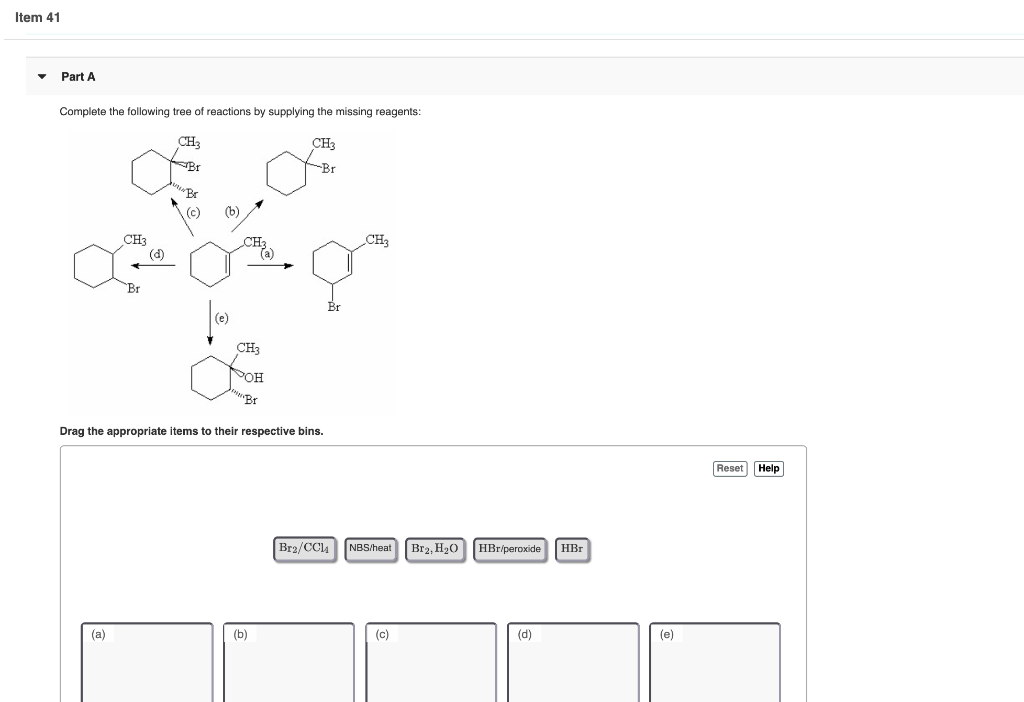Select the Br2, H2O reagent tile

coord(434,549)
